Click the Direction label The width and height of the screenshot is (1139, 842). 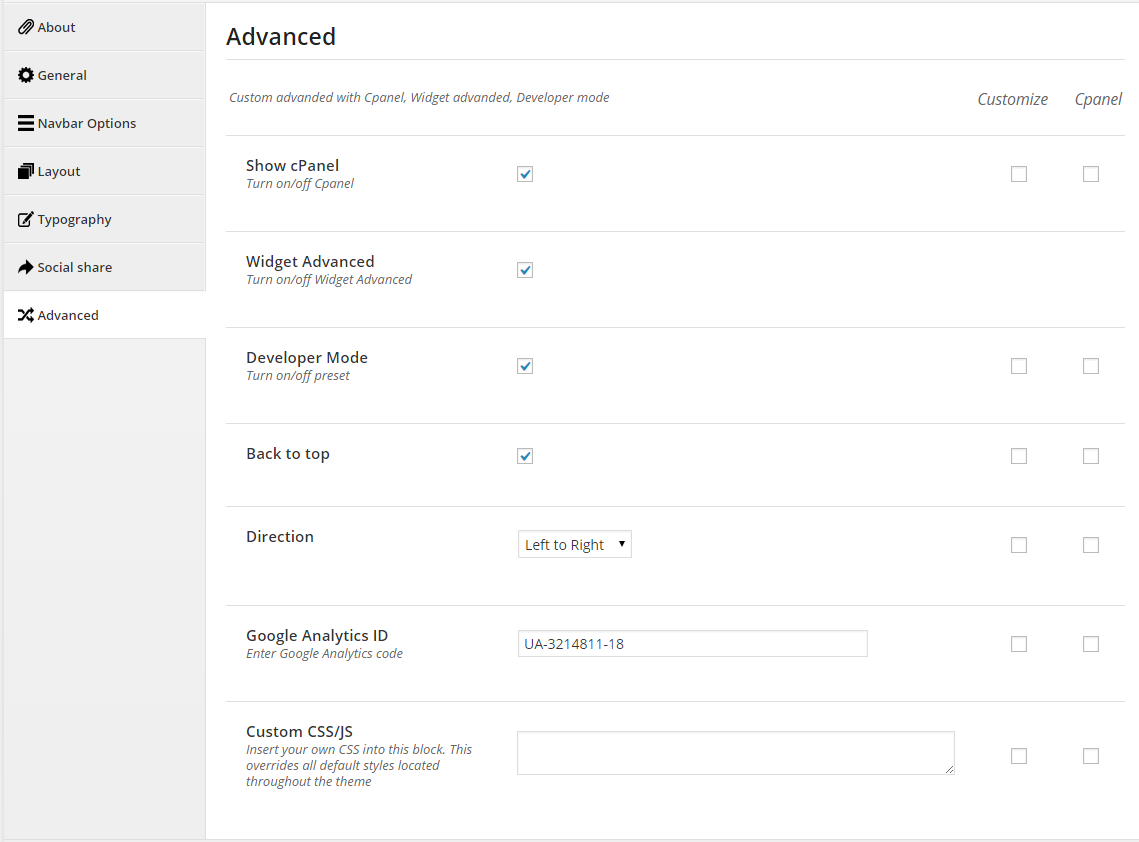point(280,537)
